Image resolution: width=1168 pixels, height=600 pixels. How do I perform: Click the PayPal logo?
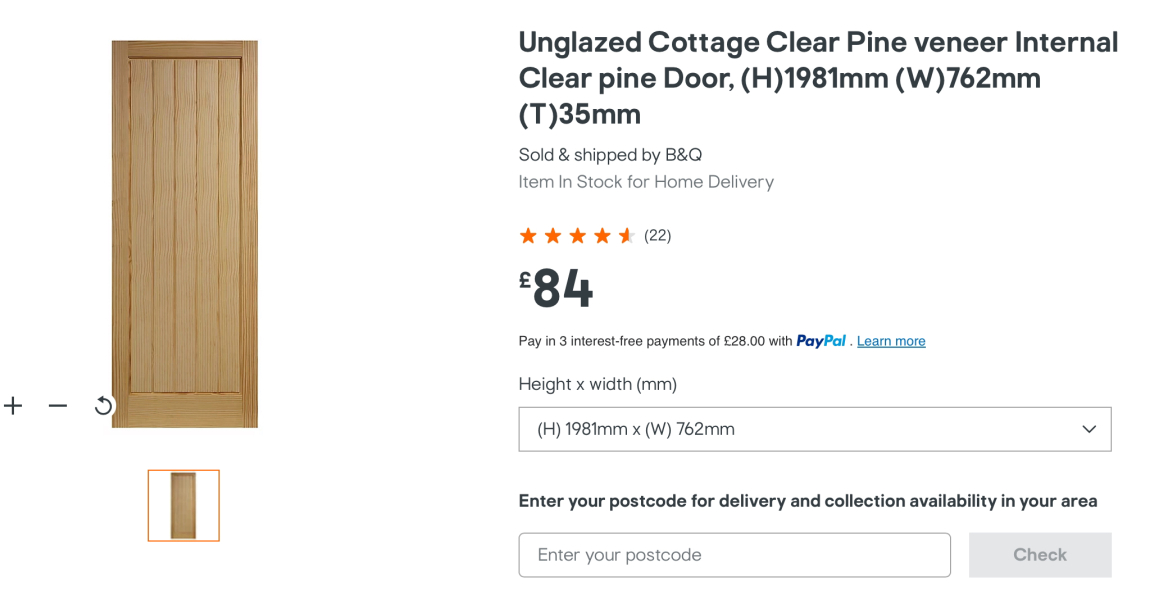pos(820,340)
